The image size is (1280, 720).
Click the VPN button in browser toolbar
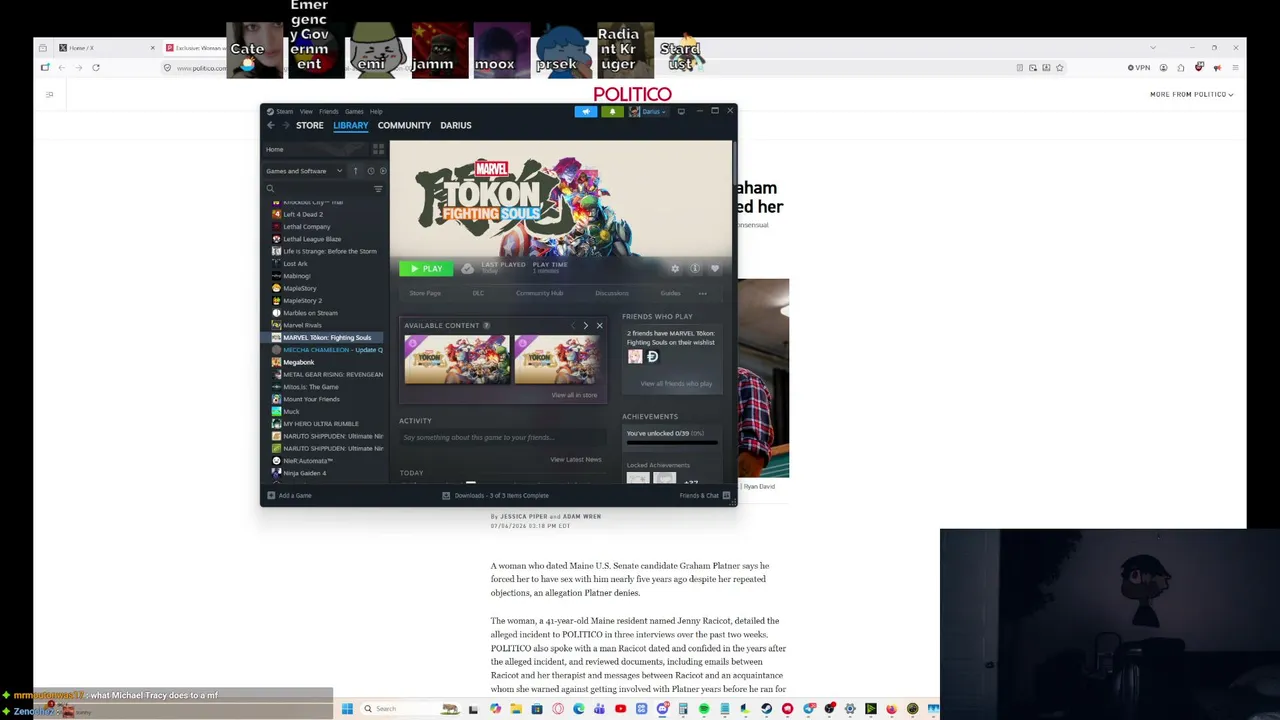pyautogui.click(x=1139, y=68)
